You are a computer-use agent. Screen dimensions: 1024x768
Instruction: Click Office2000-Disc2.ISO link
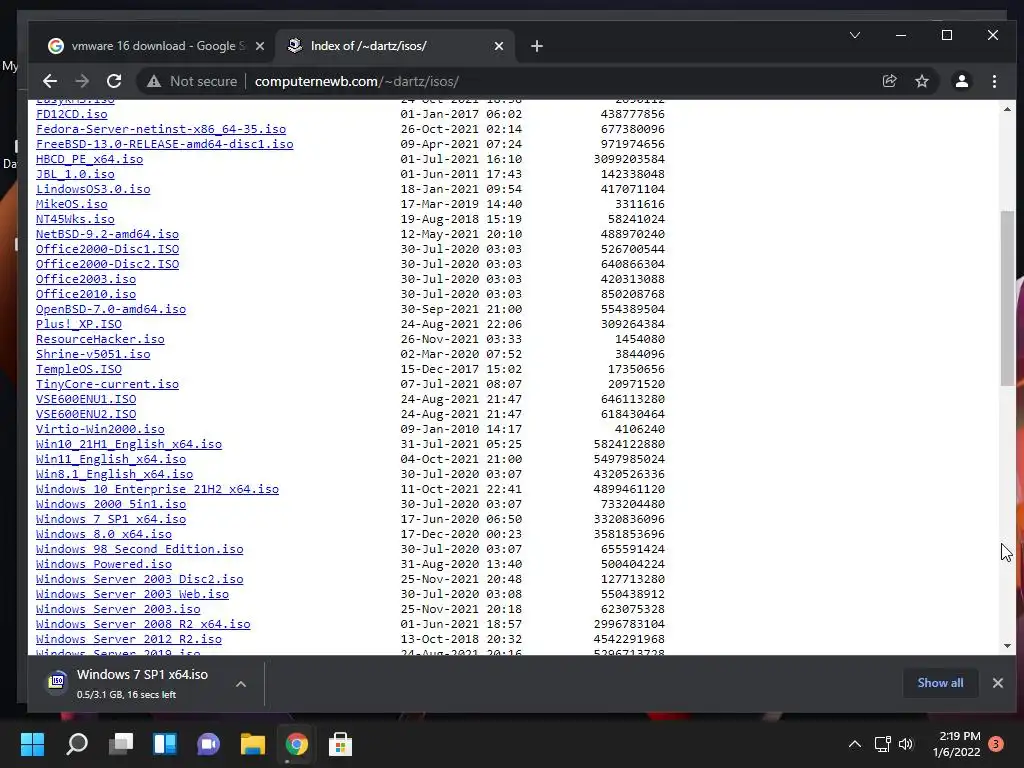pyautogui.click(x=107, y=264)
